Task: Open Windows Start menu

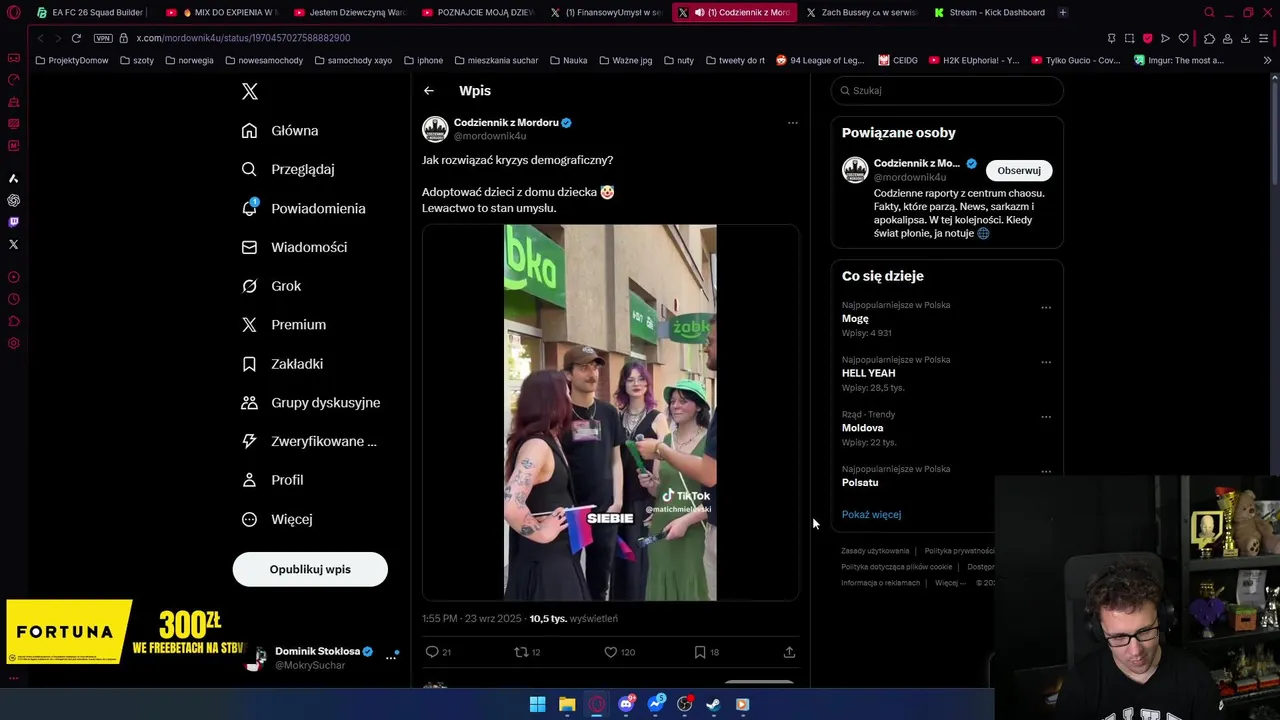Action: click(x=537, y=704)
